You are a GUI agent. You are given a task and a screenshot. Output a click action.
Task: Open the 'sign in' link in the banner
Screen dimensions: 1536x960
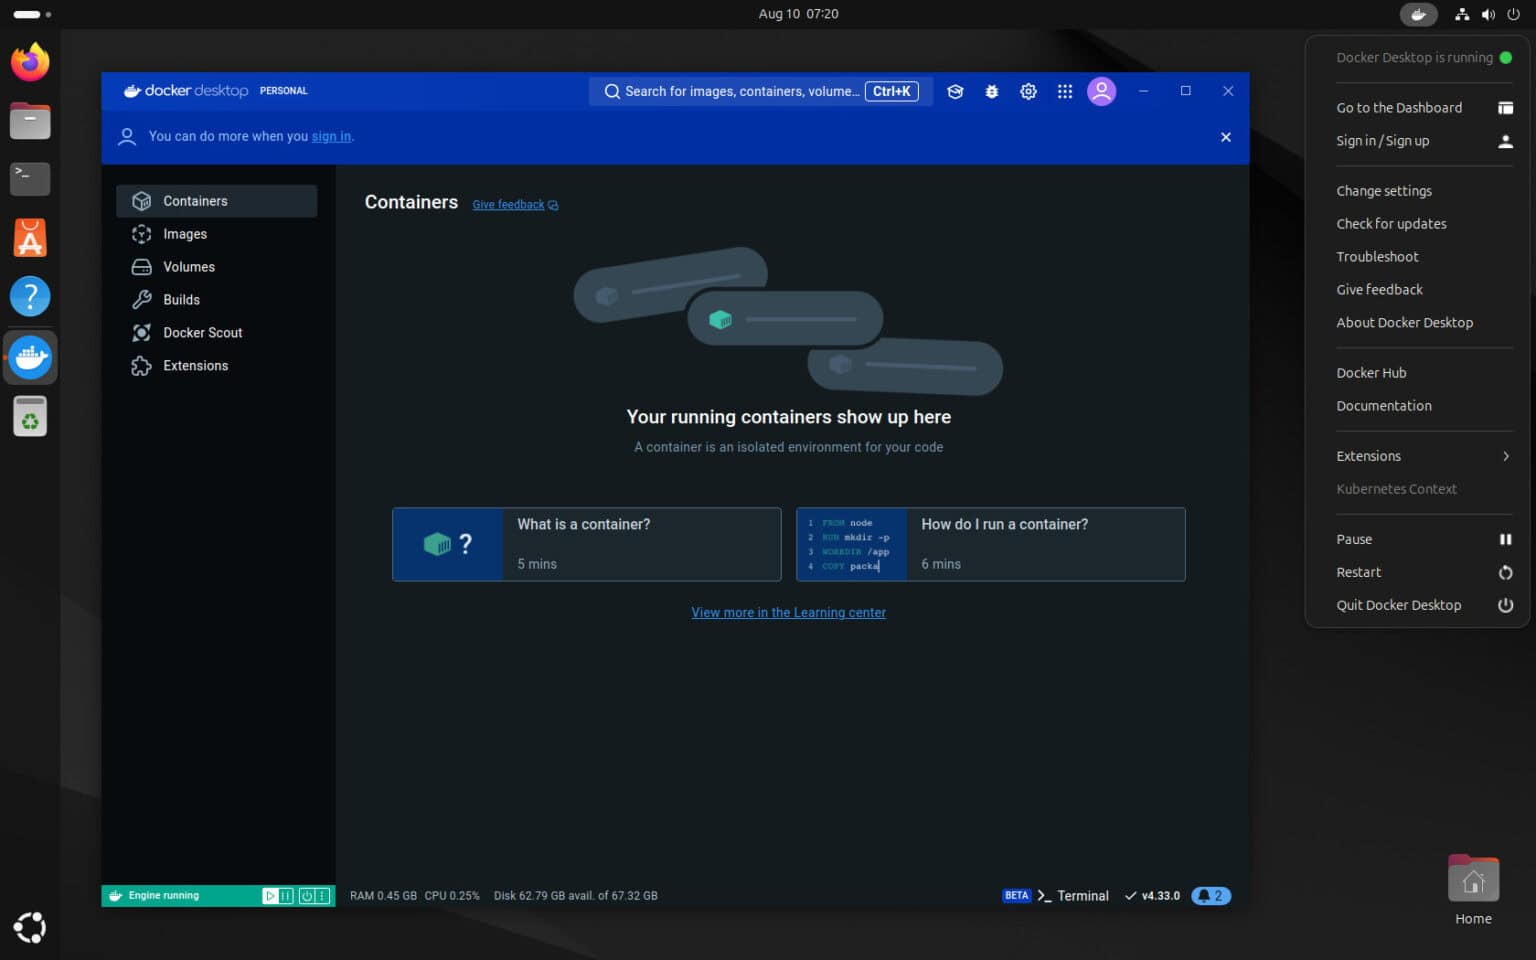[330, 136]
